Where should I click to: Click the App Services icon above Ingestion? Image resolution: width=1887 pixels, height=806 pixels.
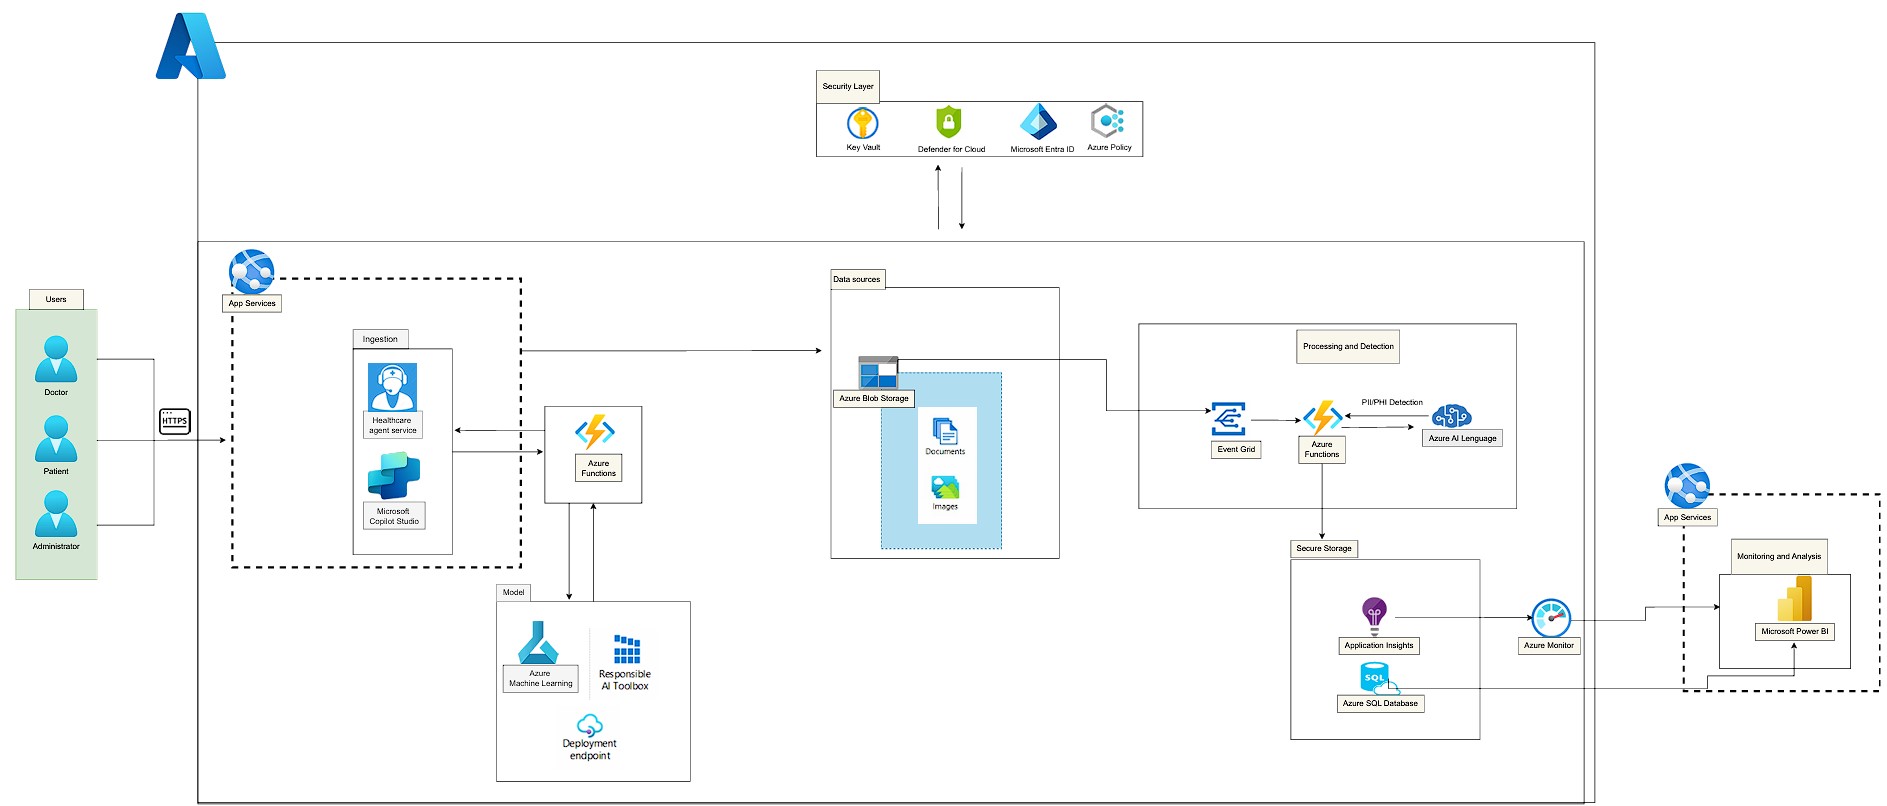coord(251,271)
